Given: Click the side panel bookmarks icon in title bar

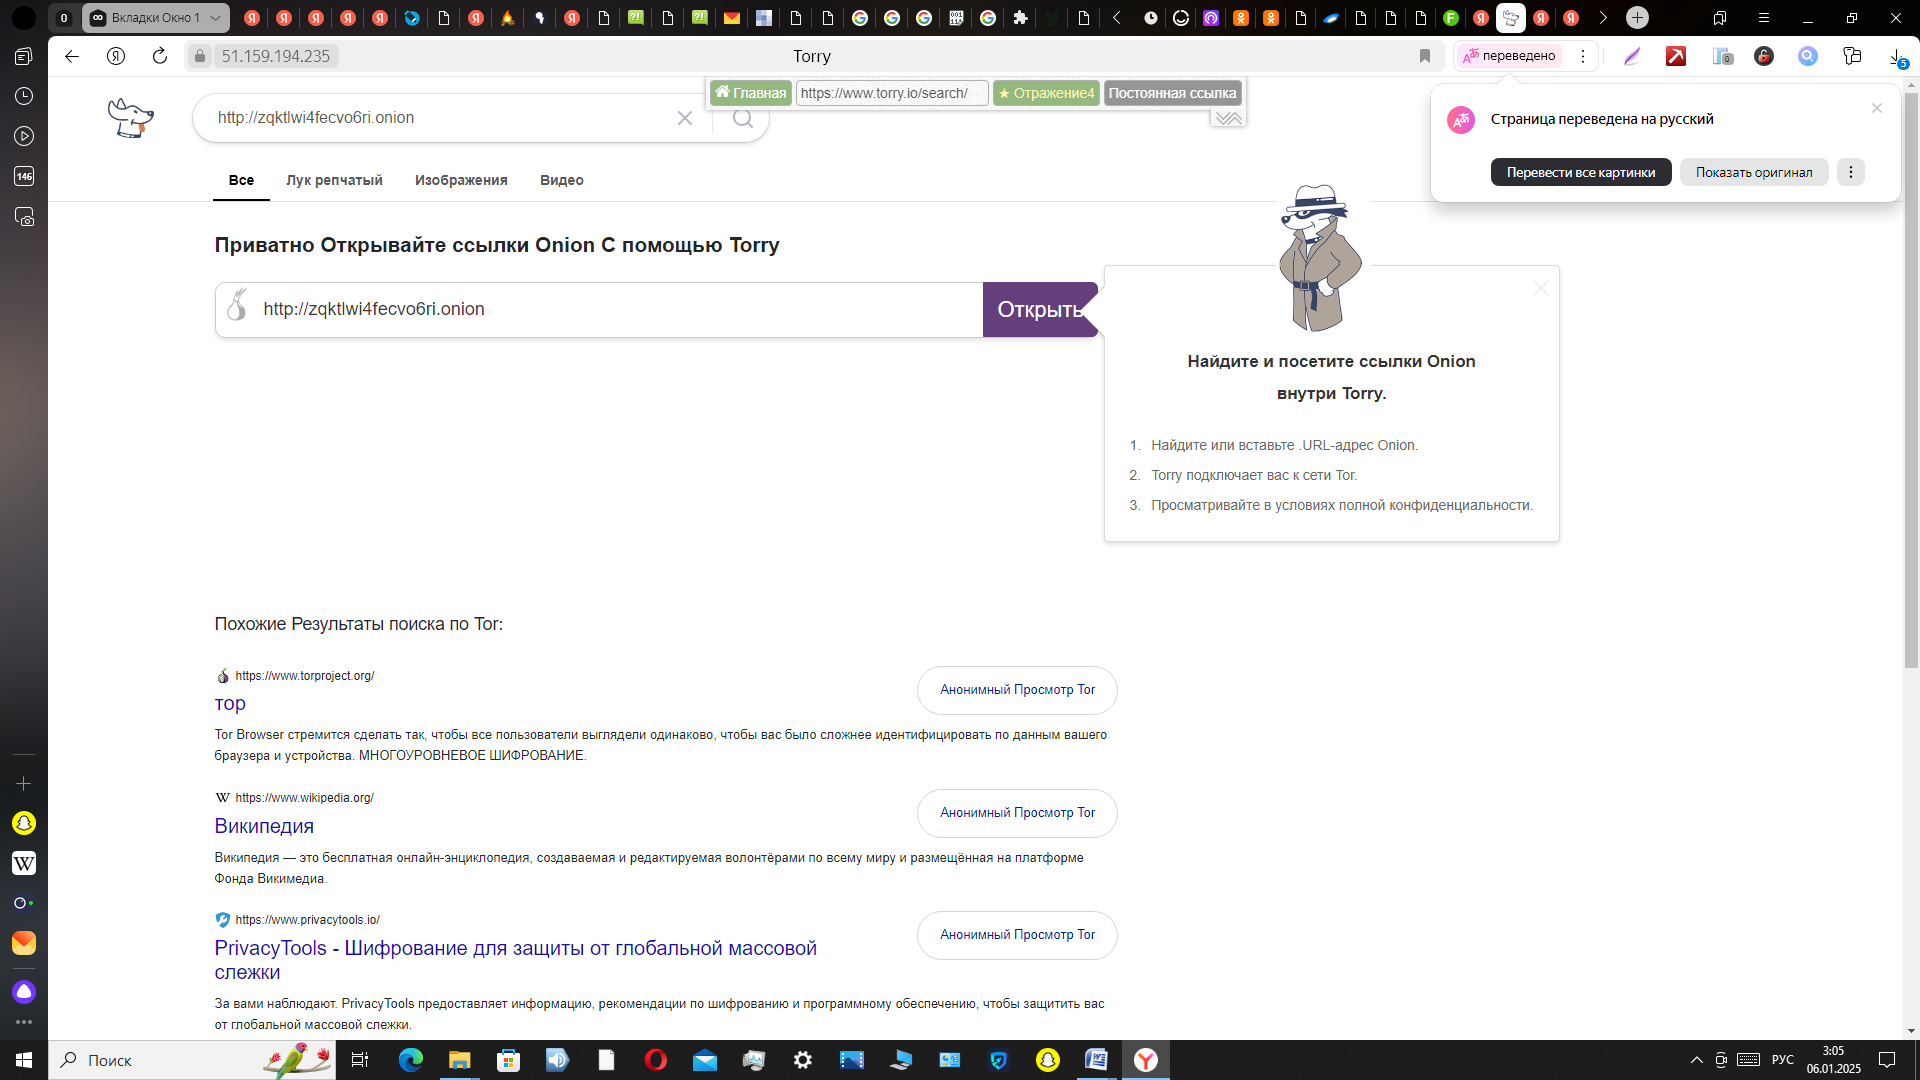Looking at the screenshot, I should (1720, 18).
